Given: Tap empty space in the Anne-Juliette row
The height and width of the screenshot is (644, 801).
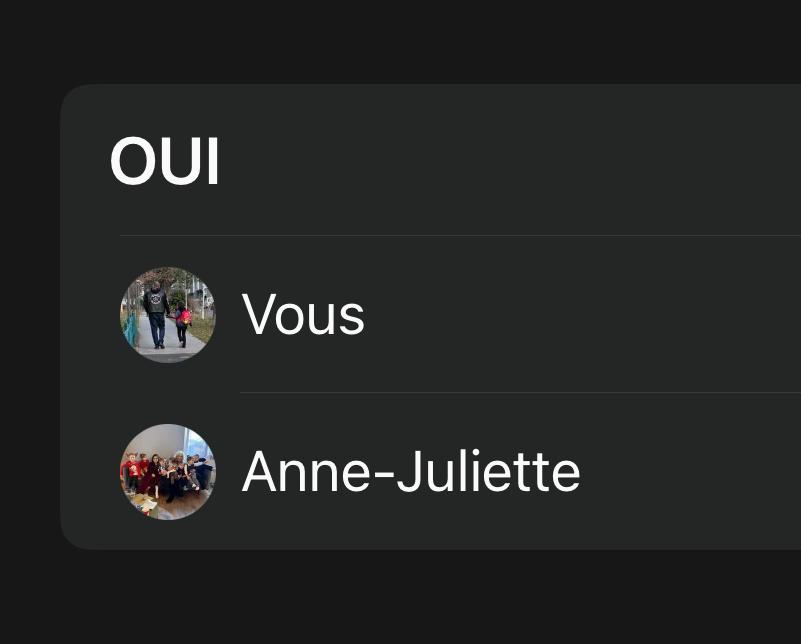Looking at the screenshot, I should point(690,472).
